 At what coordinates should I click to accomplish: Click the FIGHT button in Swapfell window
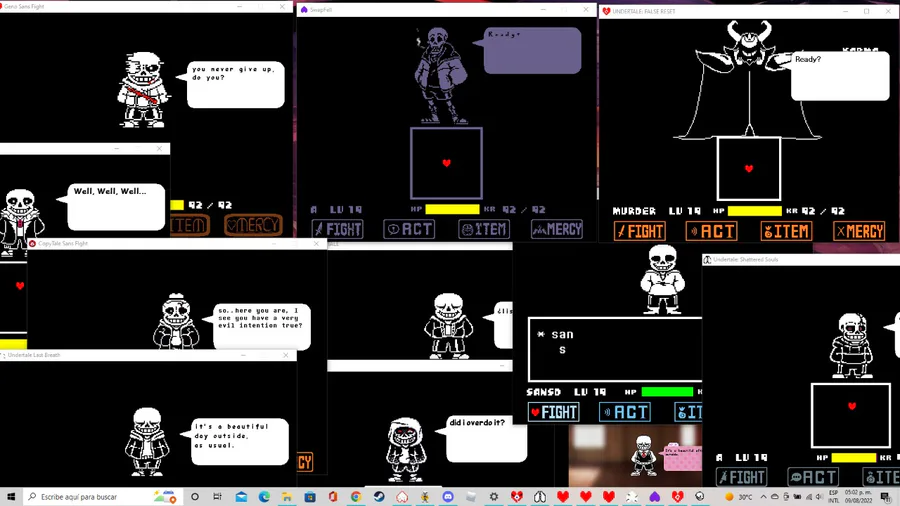(x=338, y=229)
